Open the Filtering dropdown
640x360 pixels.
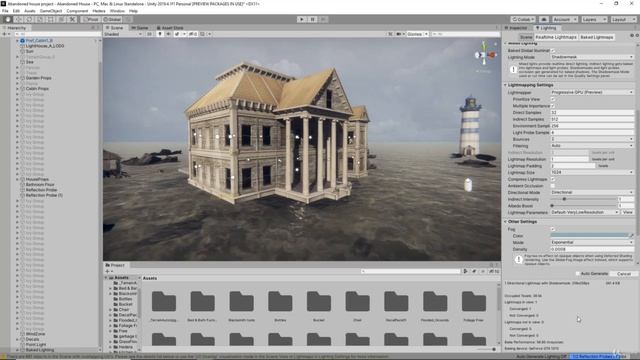tap(591, 146)
